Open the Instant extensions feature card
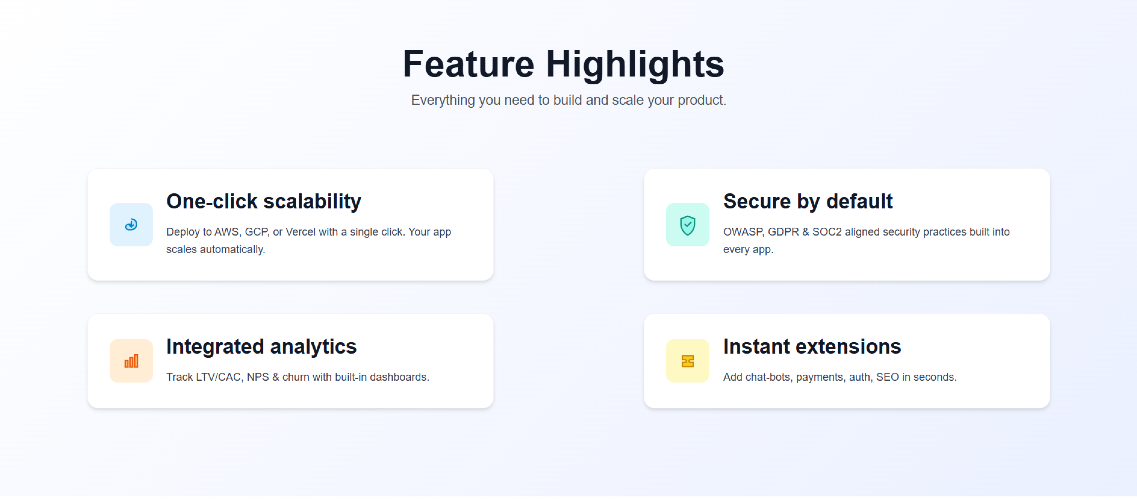The image size is (1137, 500). pos(847,361)
